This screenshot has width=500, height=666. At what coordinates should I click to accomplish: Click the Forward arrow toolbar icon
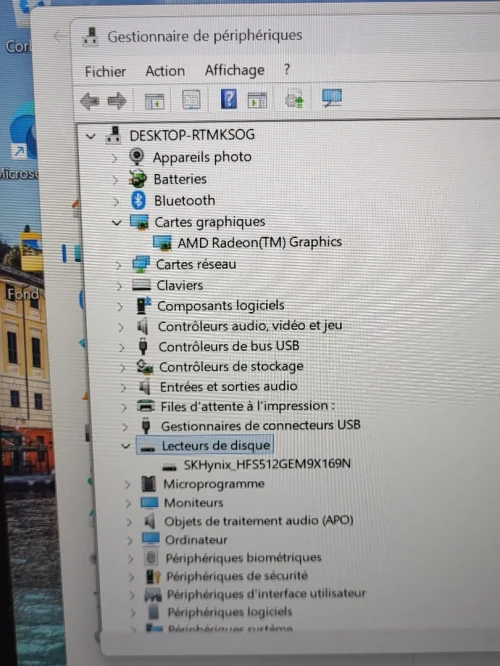[x=117, y=101]
